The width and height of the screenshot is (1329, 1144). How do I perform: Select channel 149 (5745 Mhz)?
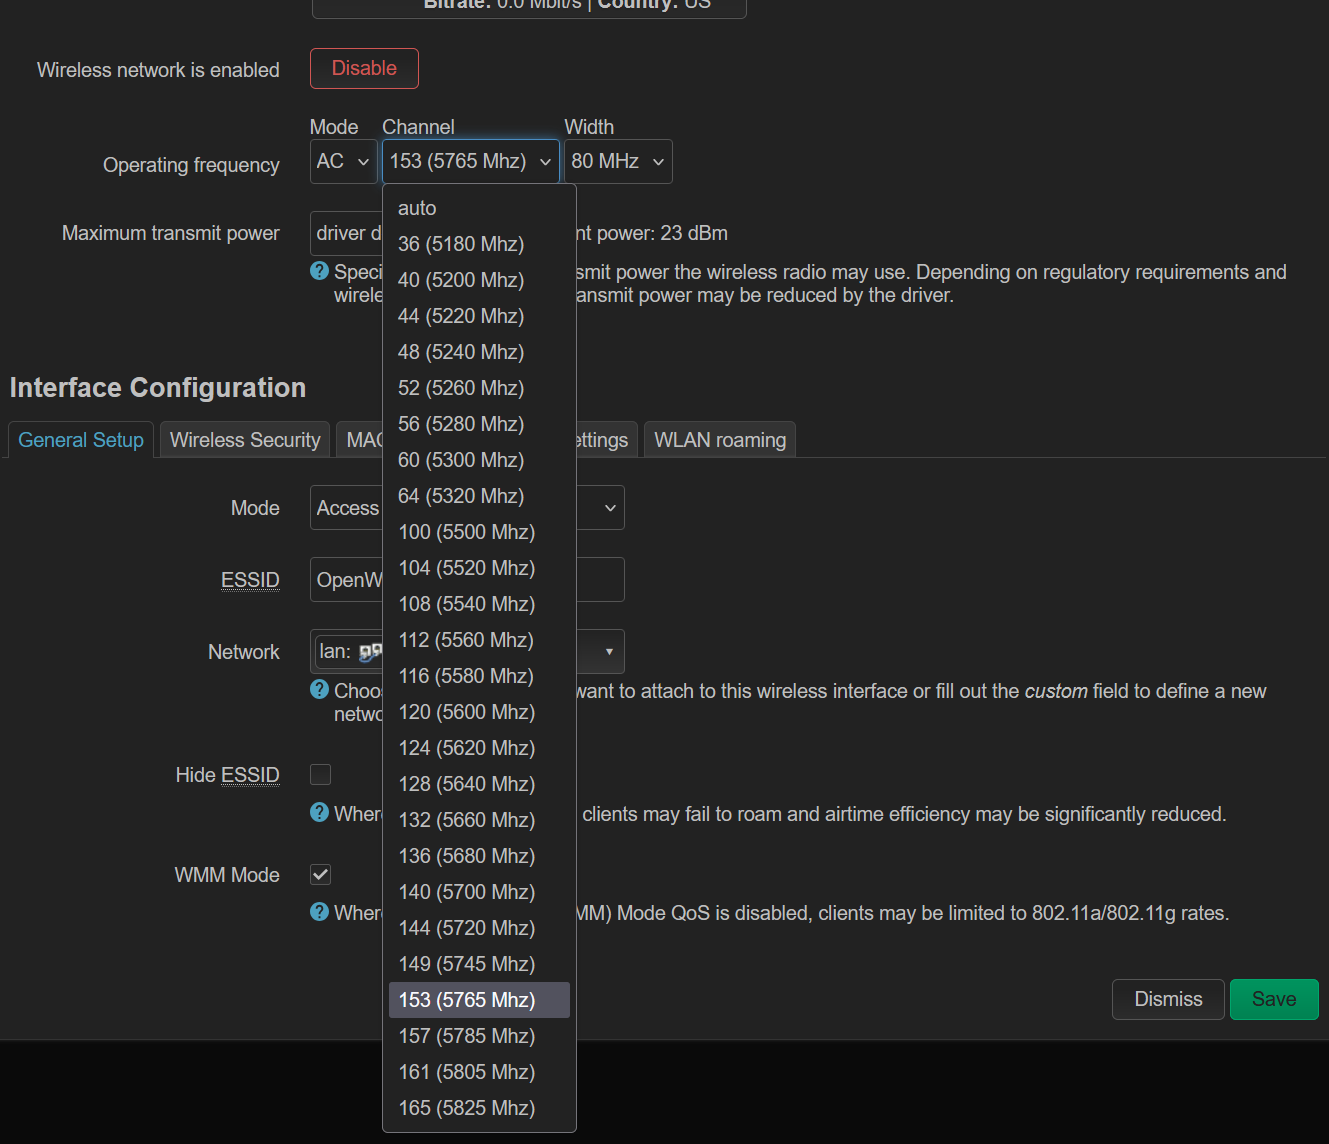tap(479, 964)
